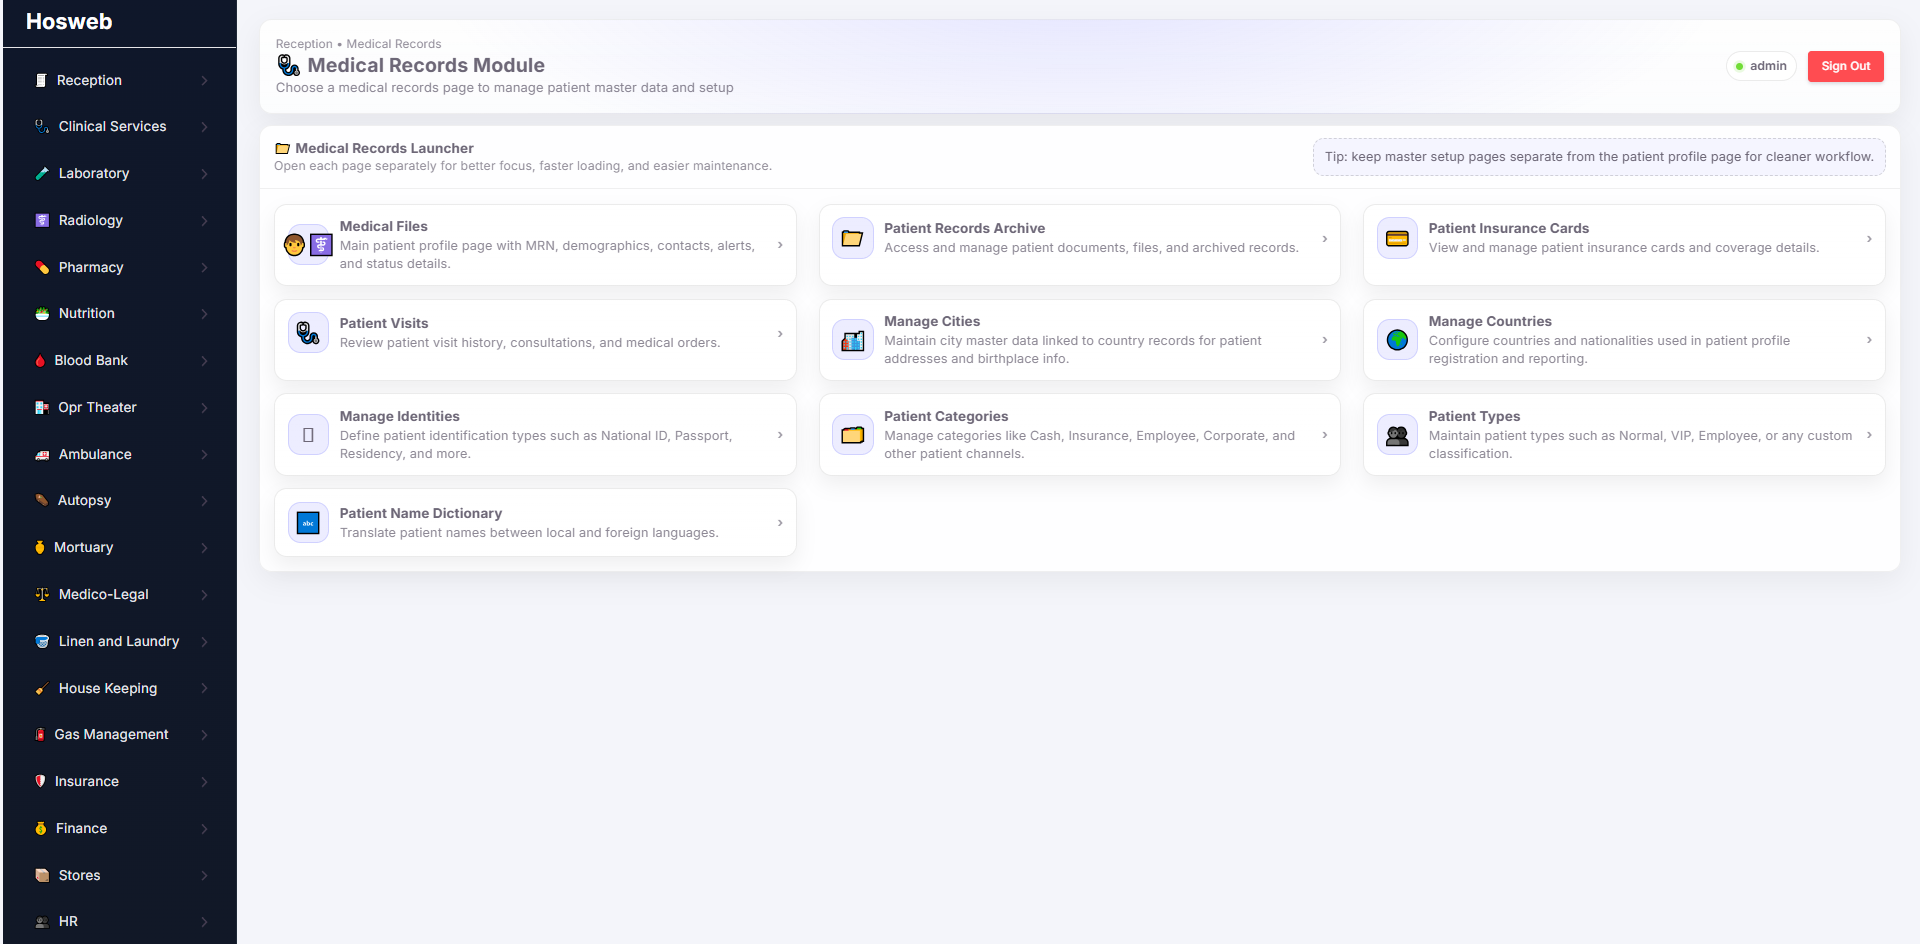1920x944 pixels.
Task: Click the Manage Countries globe icon
Action: pos(1397,340)
